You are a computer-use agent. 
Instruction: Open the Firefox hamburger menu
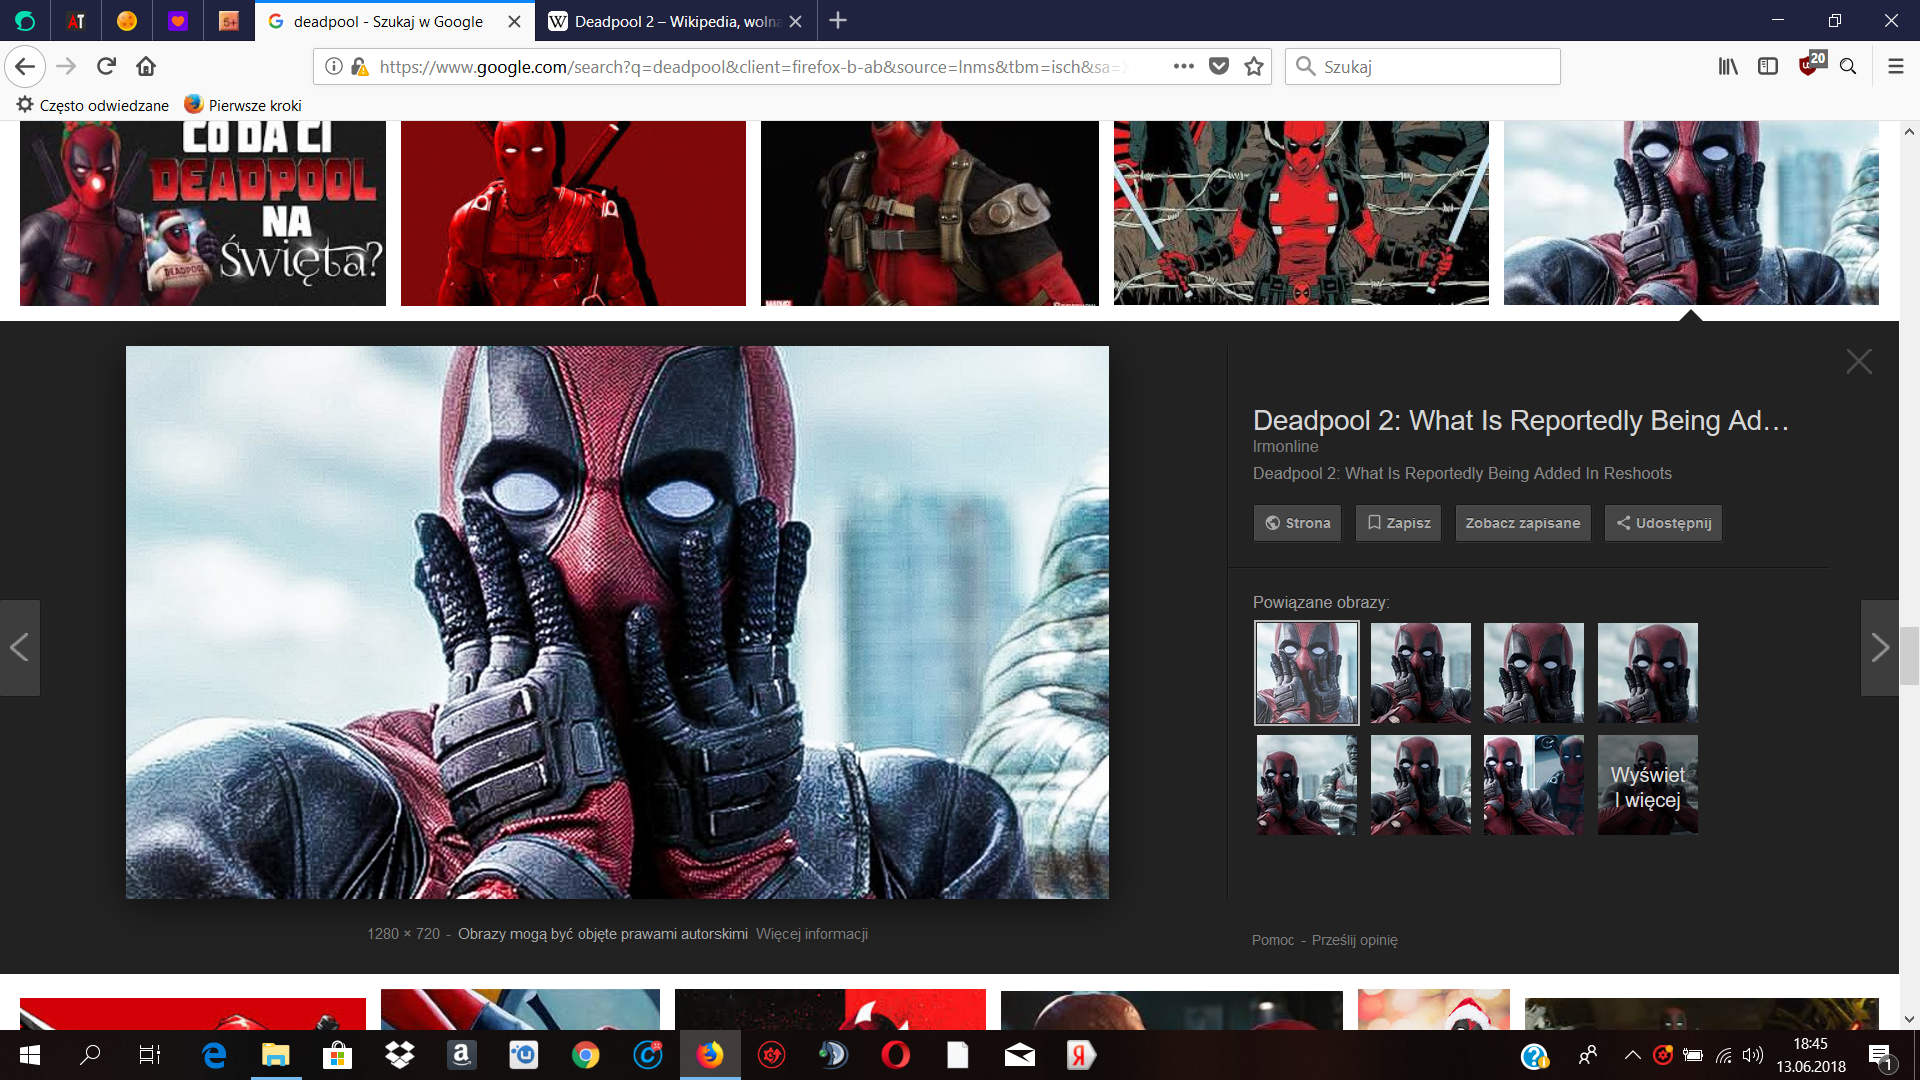pyautogui.click(x=1895, y=66)
